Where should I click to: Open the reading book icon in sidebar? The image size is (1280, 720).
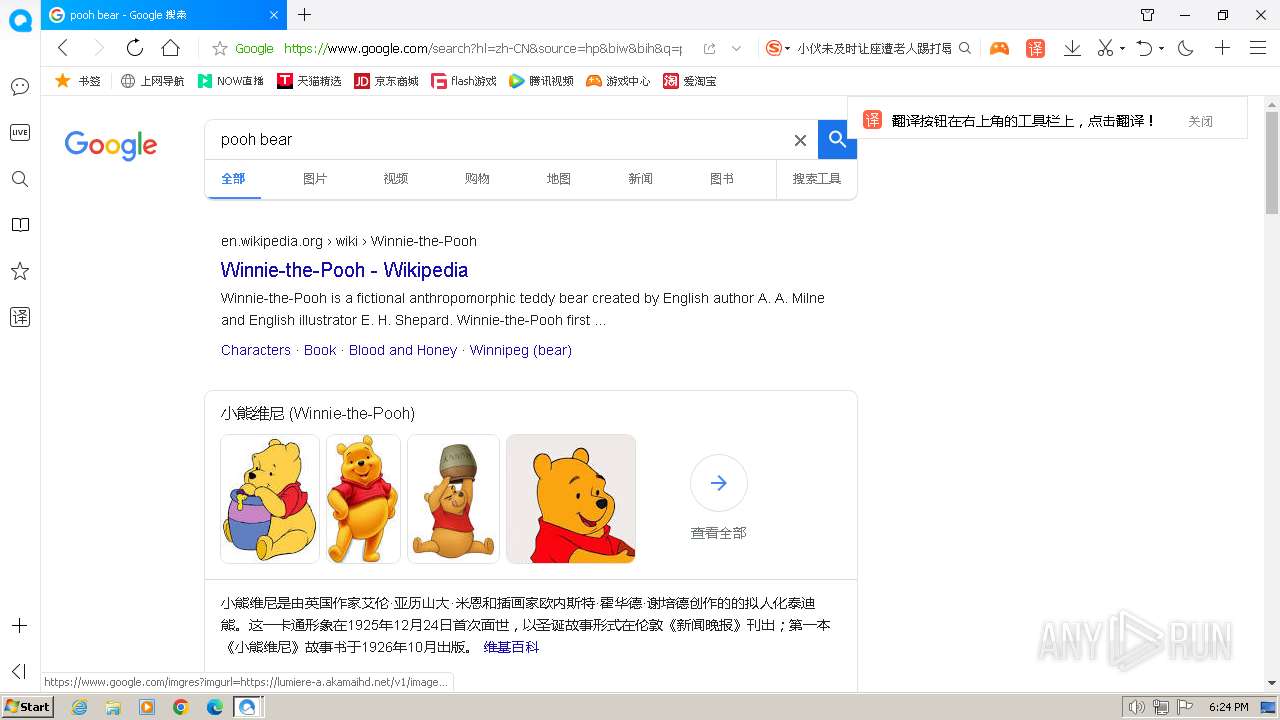click(19, 225)
